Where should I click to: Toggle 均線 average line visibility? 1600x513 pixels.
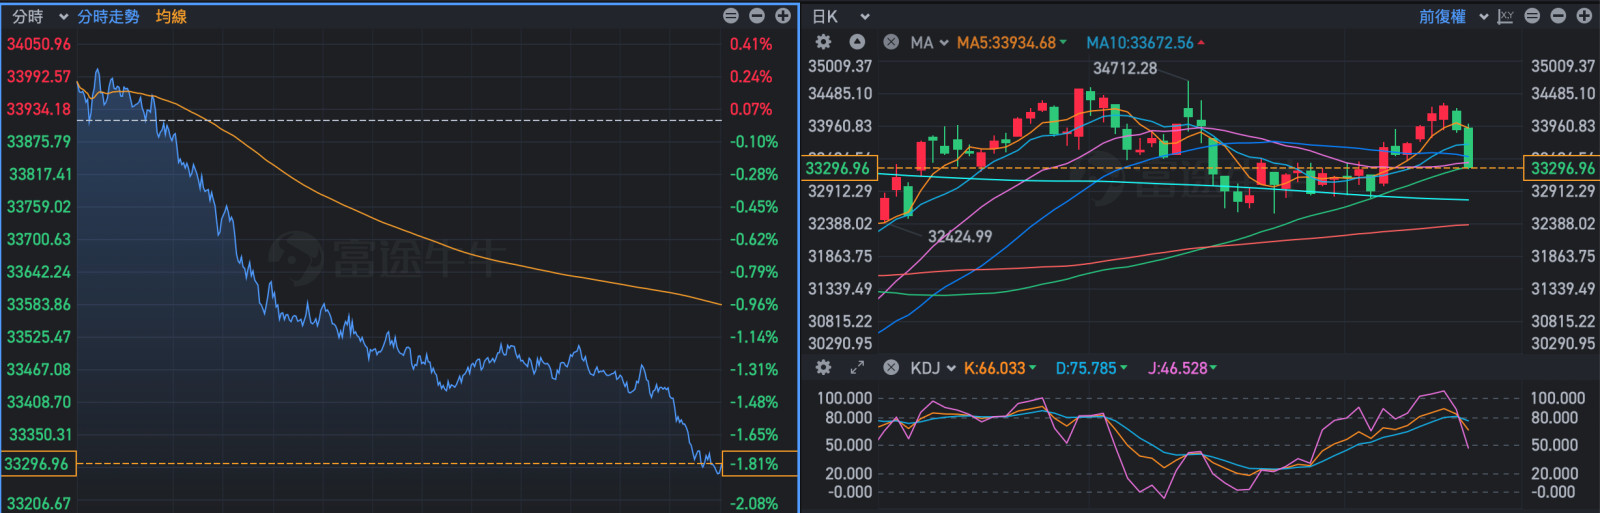(171, 16)
